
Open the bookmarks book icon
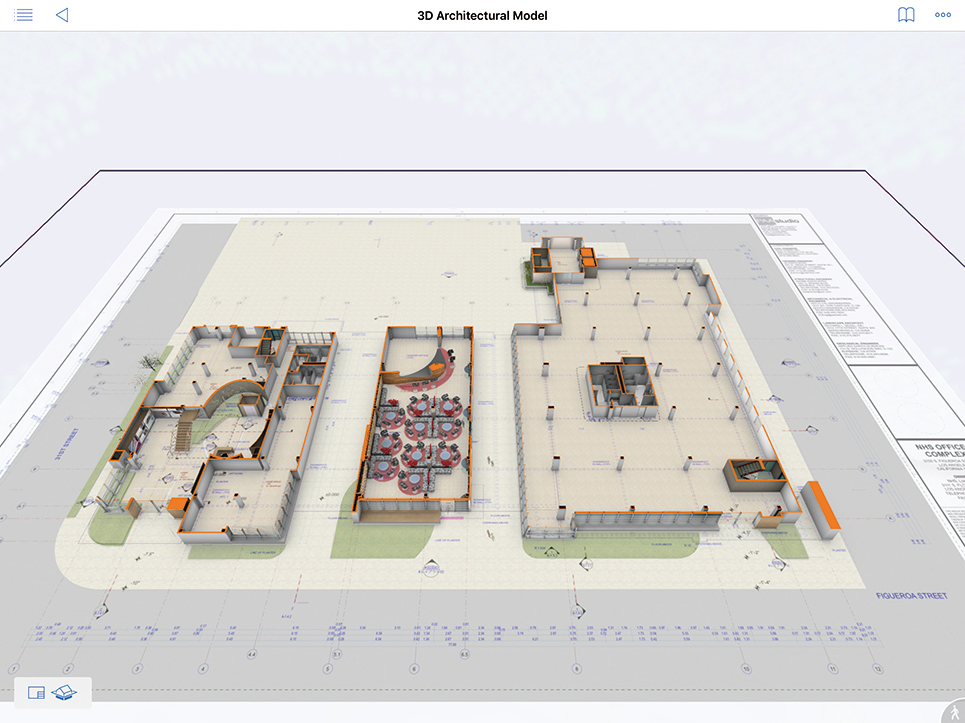pyautogui.click(x=906, y=15)
